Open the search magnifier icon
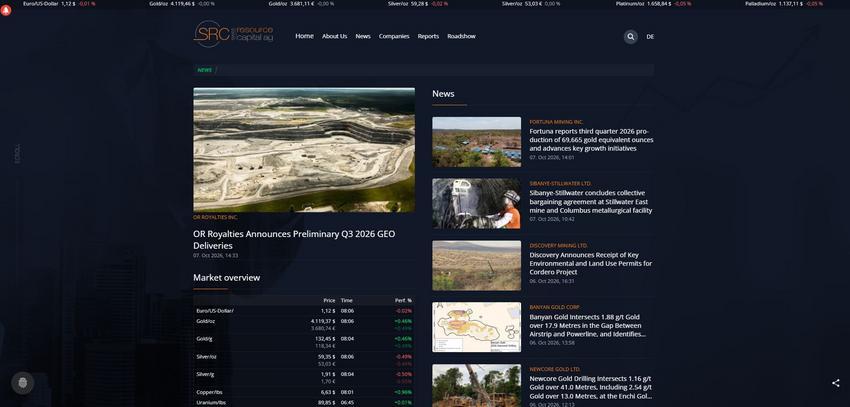This screenshot has height=407, width=850. pos(630,37)
